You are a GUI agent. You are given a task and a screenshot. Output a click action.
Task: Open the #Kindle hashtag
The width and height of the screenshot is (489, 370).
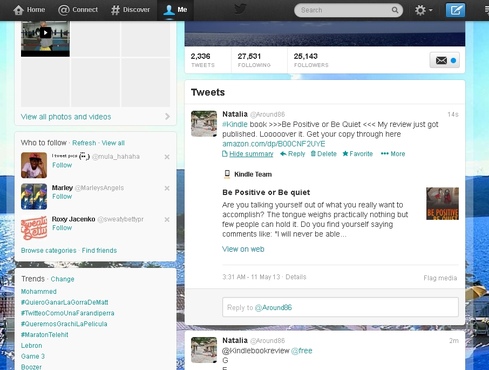[235, 124]
